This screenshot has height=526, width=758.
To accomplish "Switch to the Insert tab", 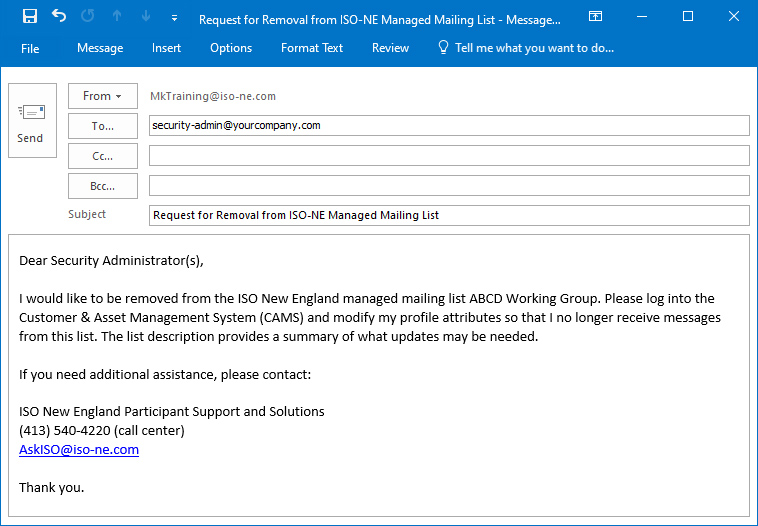I will tap(167, 48).
